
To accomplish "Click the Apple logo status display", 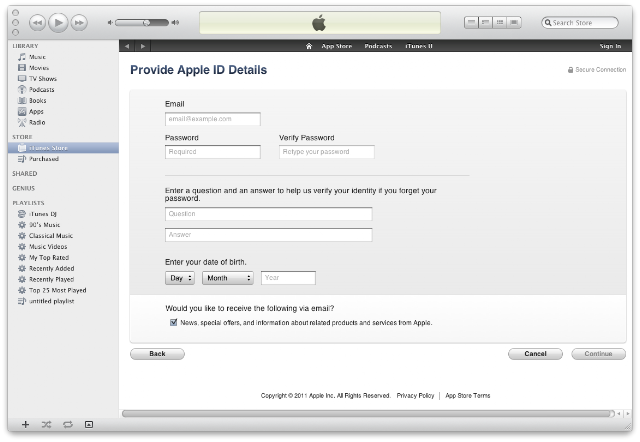I will pyautogui.click(x=320, y=22).
